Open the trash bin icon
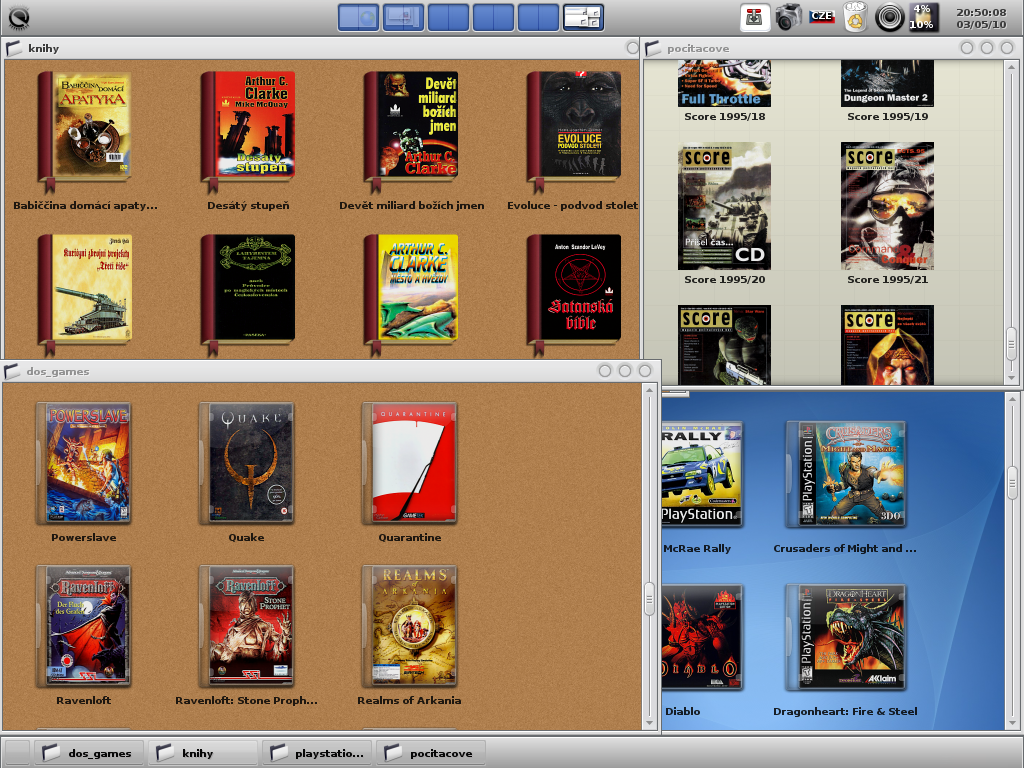Screen dimensions: 1024x768 [x=855, y=18]
